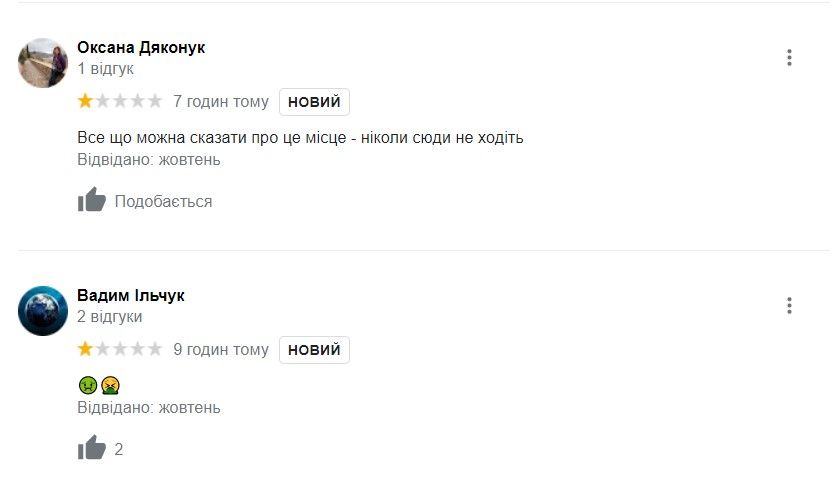Click the star rating on Вадим's review
The height and width of the screenshot is (494, 838).
(119, 349)
